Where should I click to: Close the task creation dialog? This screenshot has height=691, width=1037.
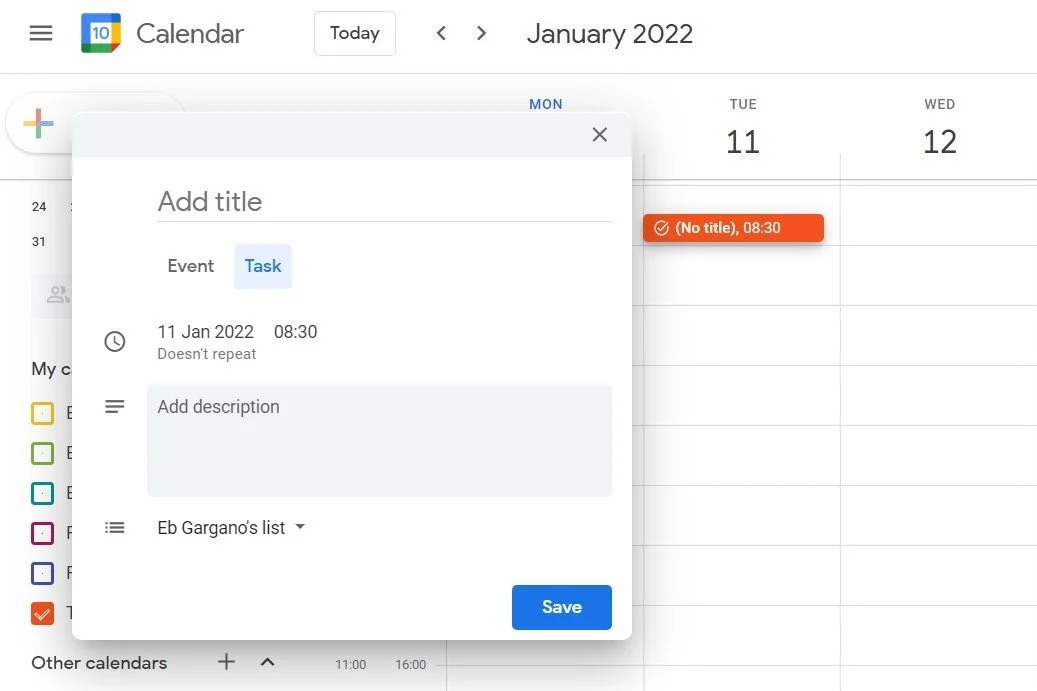(599, 135)
